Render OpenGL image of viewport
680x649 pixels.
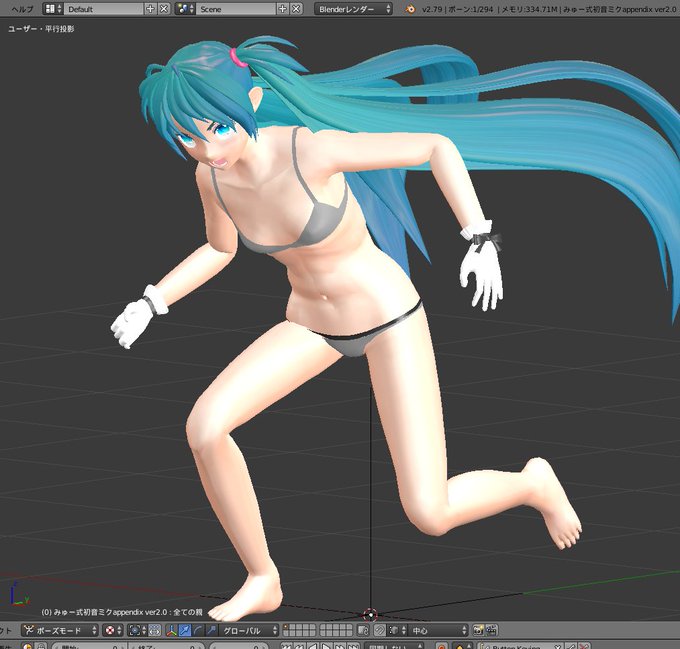pyautogui.click(x=478, y=630)
